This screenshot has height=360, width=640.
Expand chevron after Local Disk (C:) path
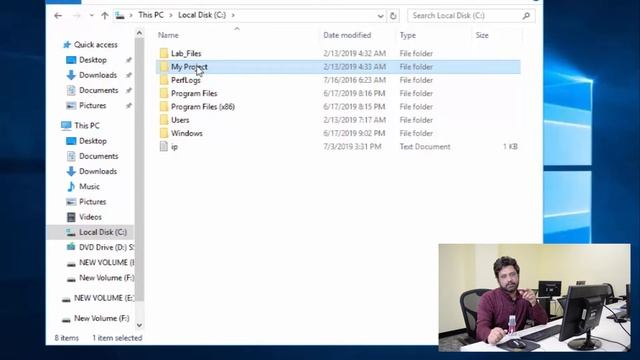pyautogui.click(x=233, y=16)
